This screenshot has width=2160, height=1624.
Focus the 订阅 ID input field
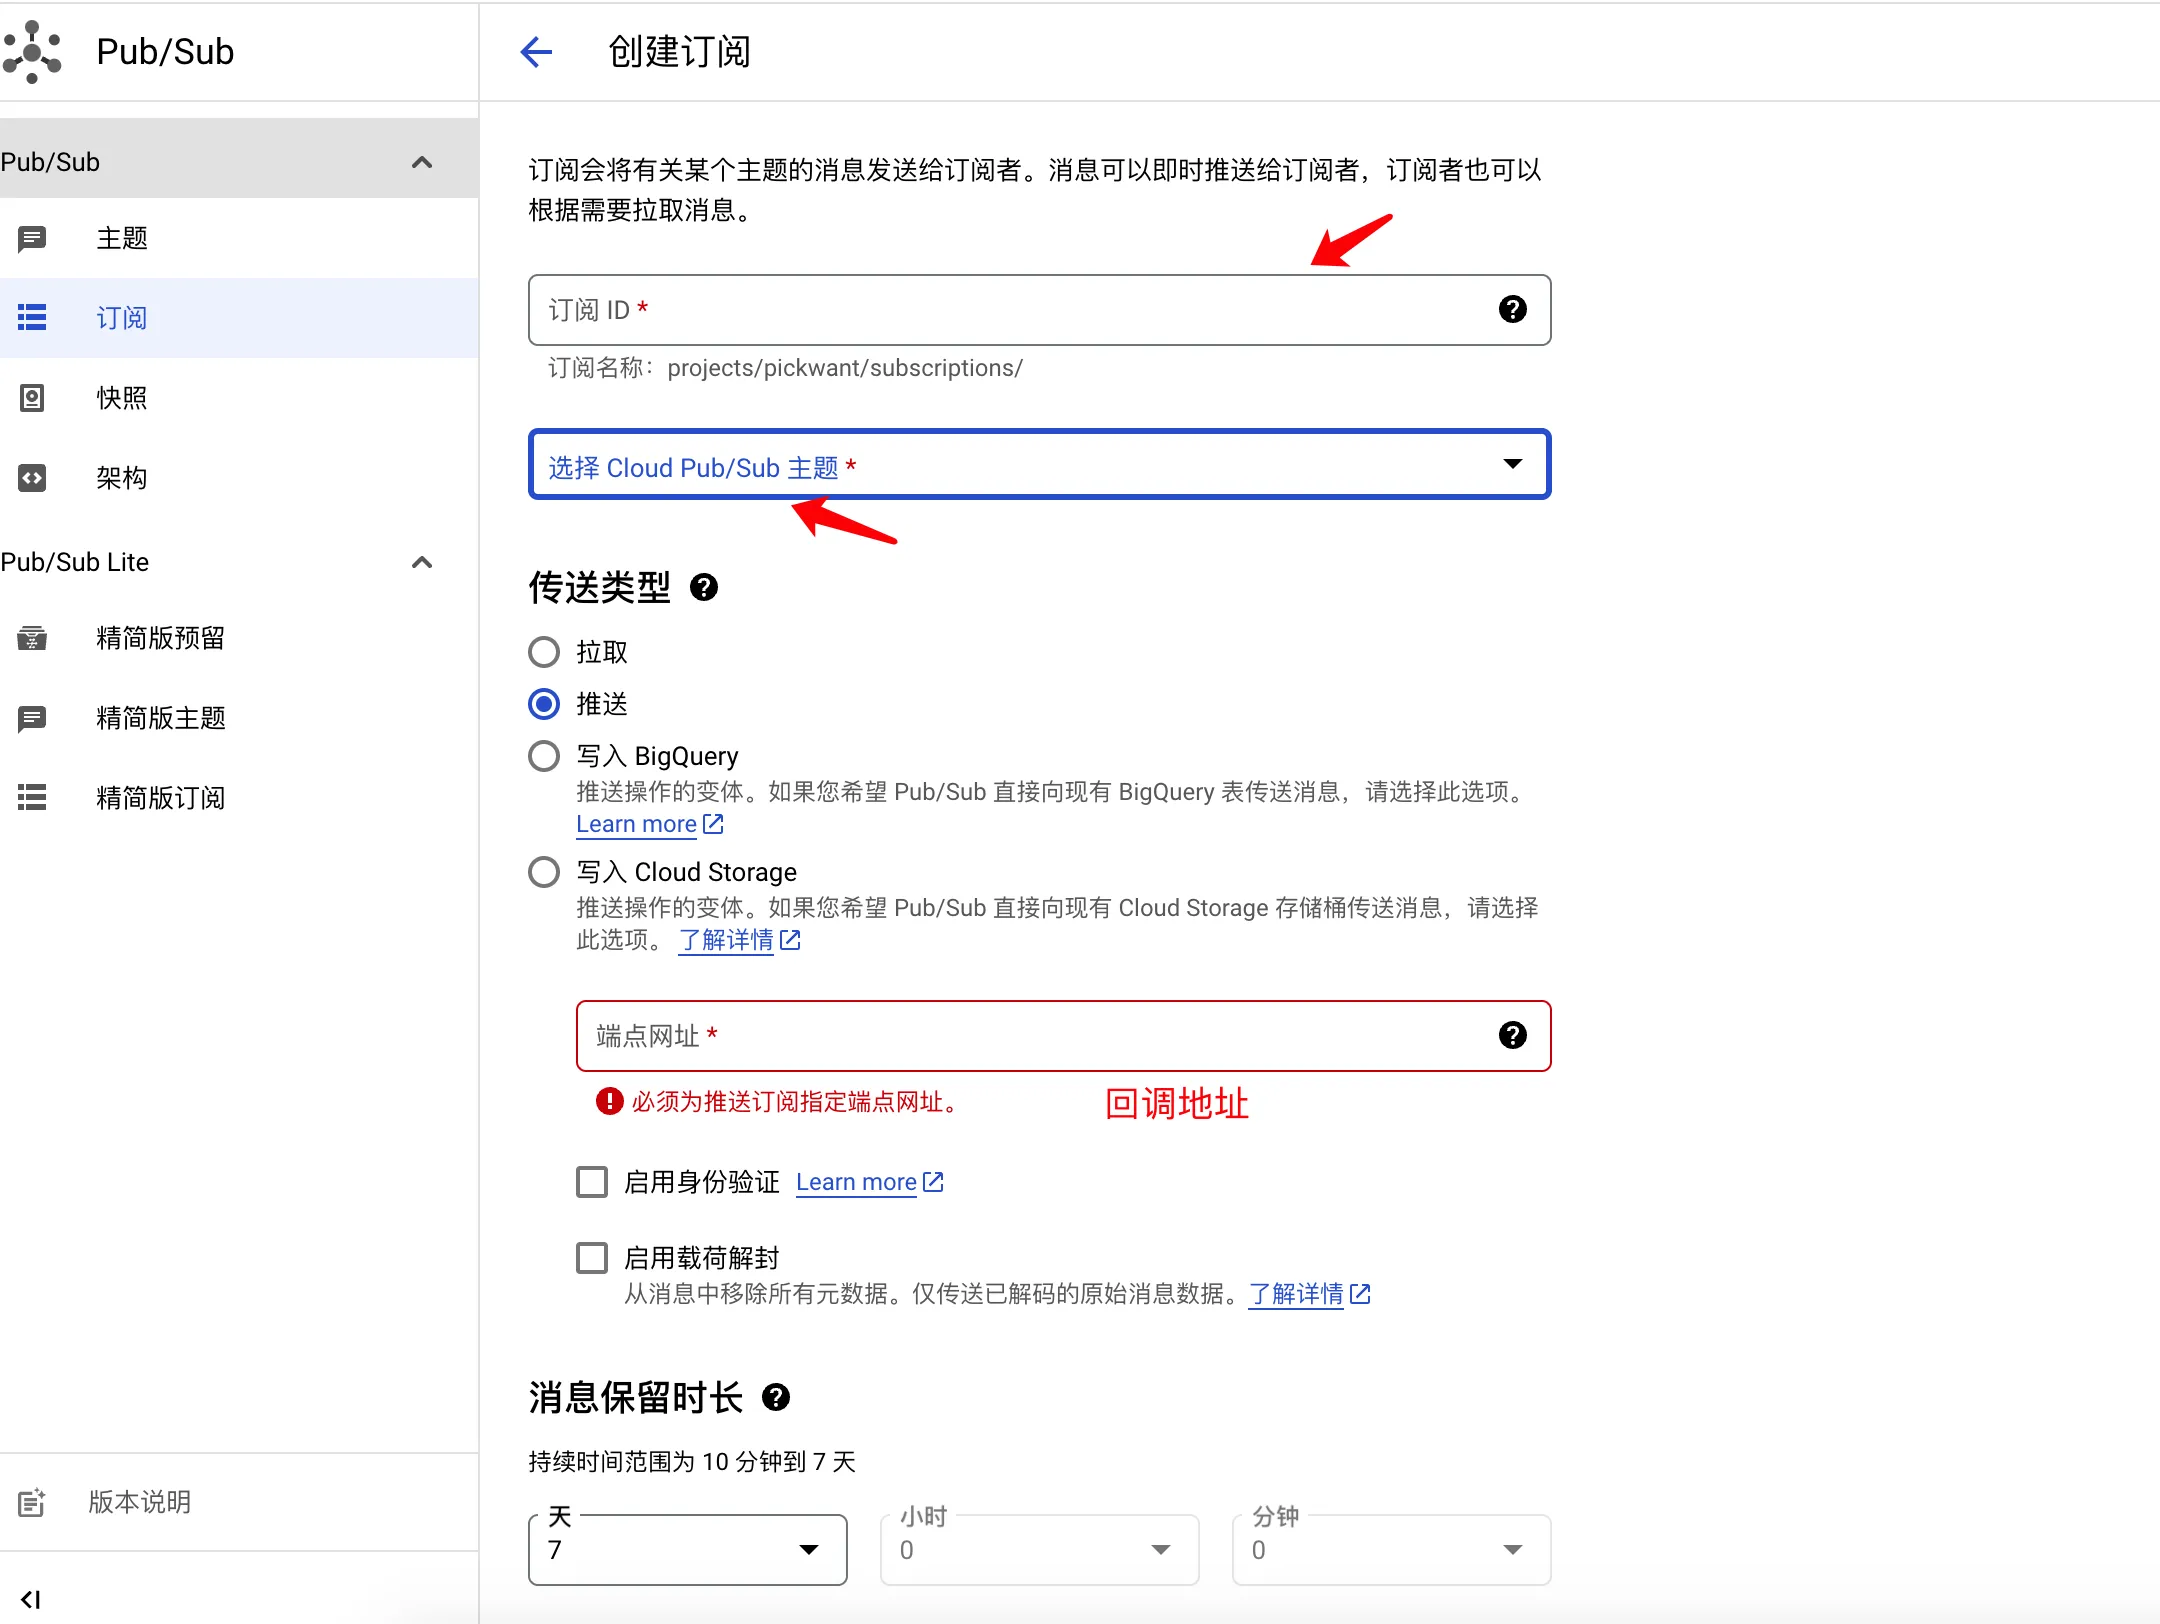(1040, 310)
